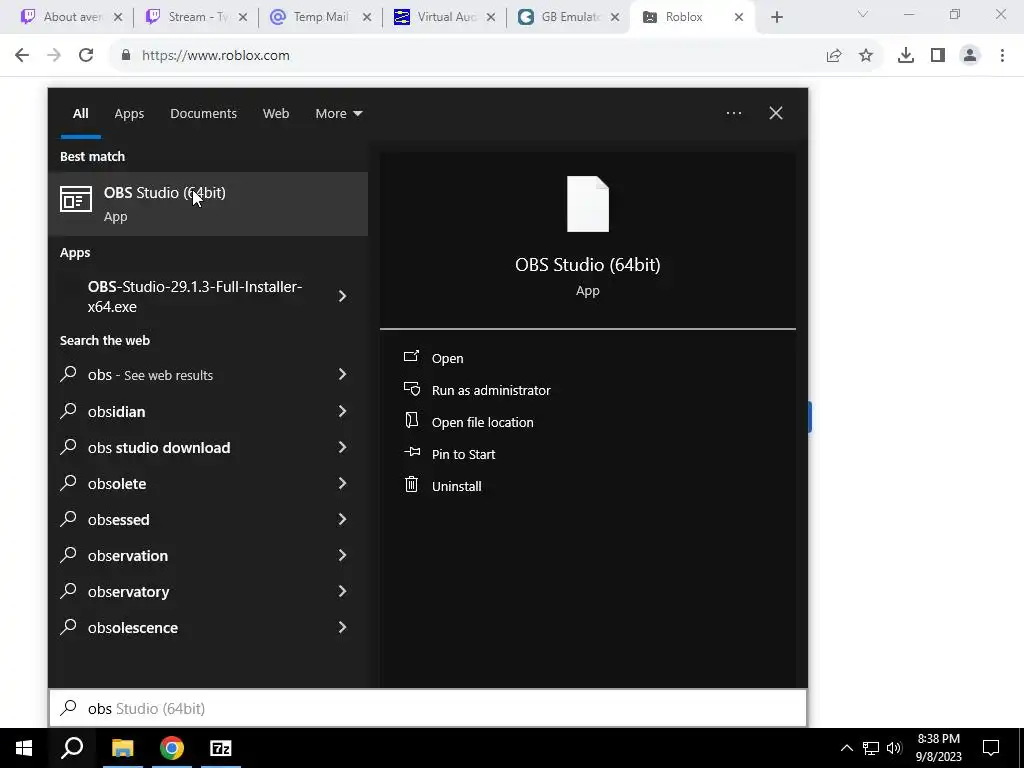Open the Windows Start menu
The image size is (1024, 768).
tap(24, 748)
